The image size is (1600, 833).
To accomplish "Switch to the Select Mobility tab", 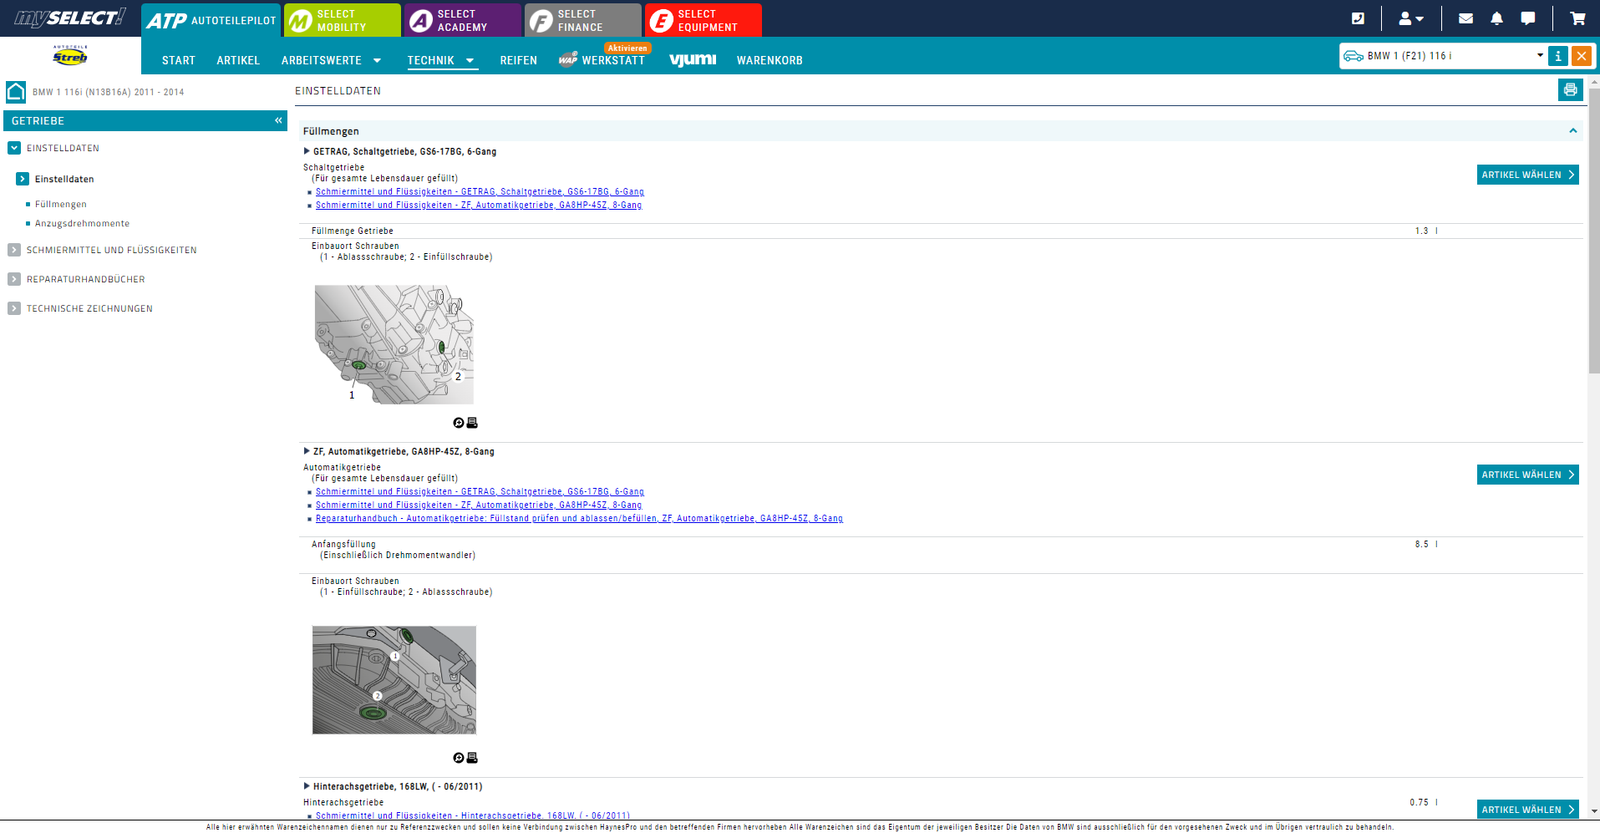I will pyautogui.click(x=342, y=20).
